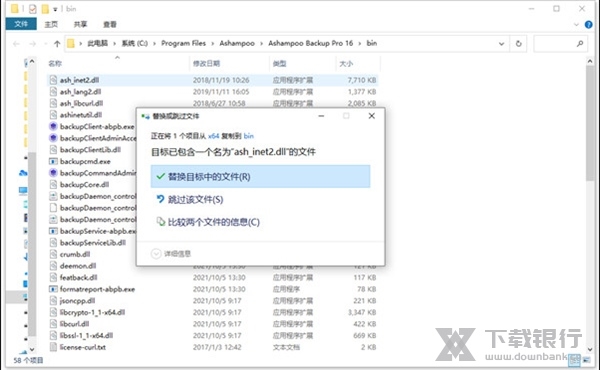Sort files by 修改日期 column header
The image size is (600, 370).
click(206, 64)
